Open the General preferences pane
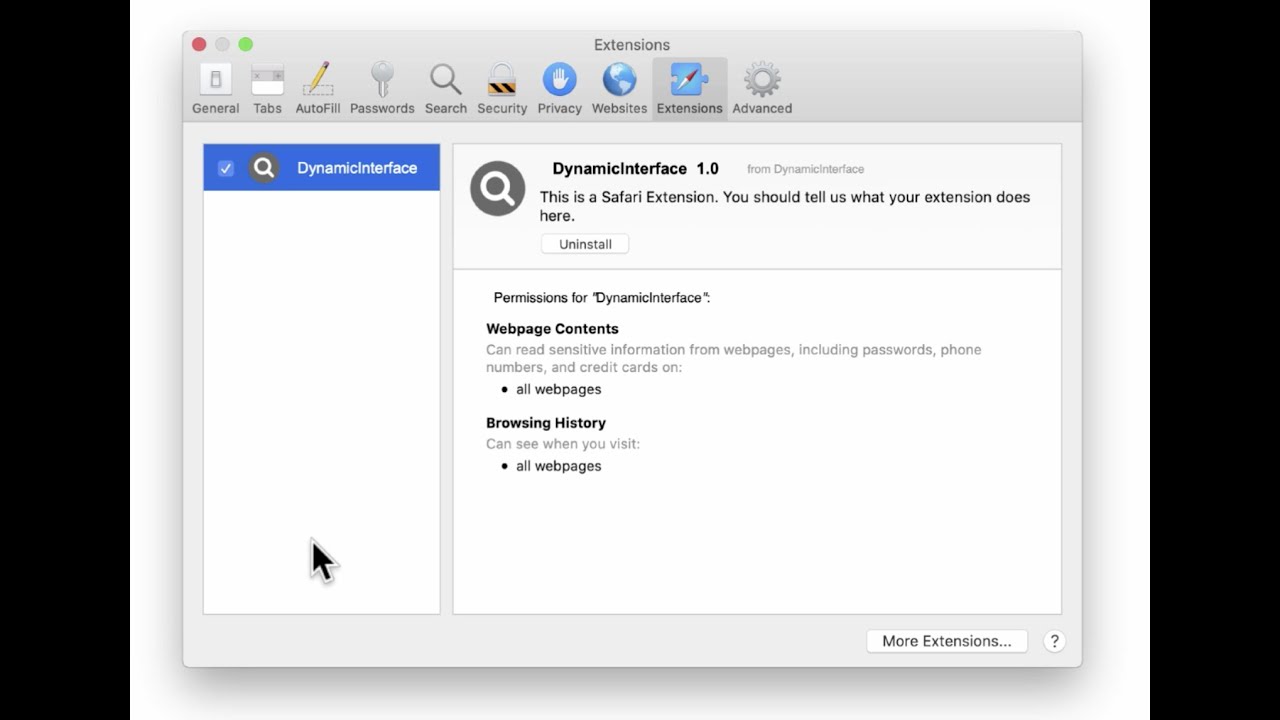Screen dimensions: 1280x720 (215, 90)
